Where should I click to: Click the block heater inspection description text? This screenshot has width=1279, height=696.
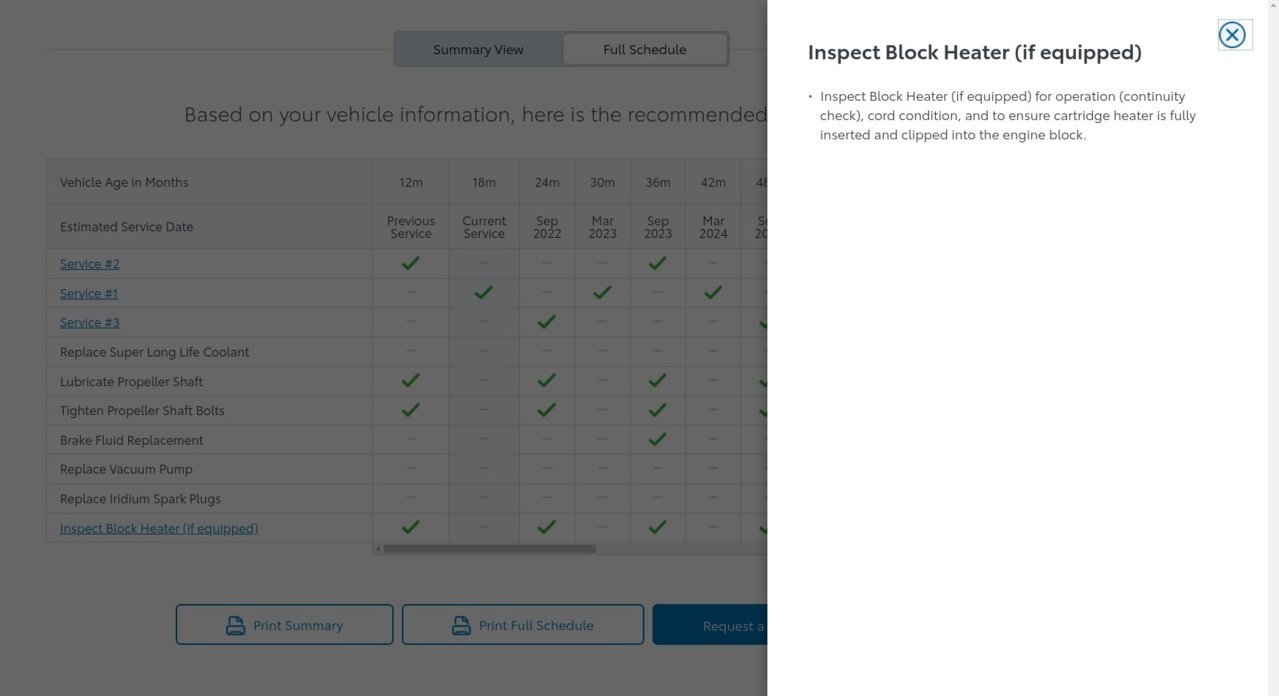coord(1007,115)
